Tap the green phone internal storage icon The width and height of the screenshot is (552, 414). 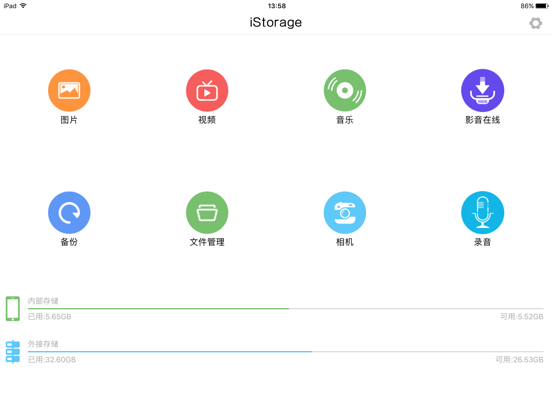(13, 309)
